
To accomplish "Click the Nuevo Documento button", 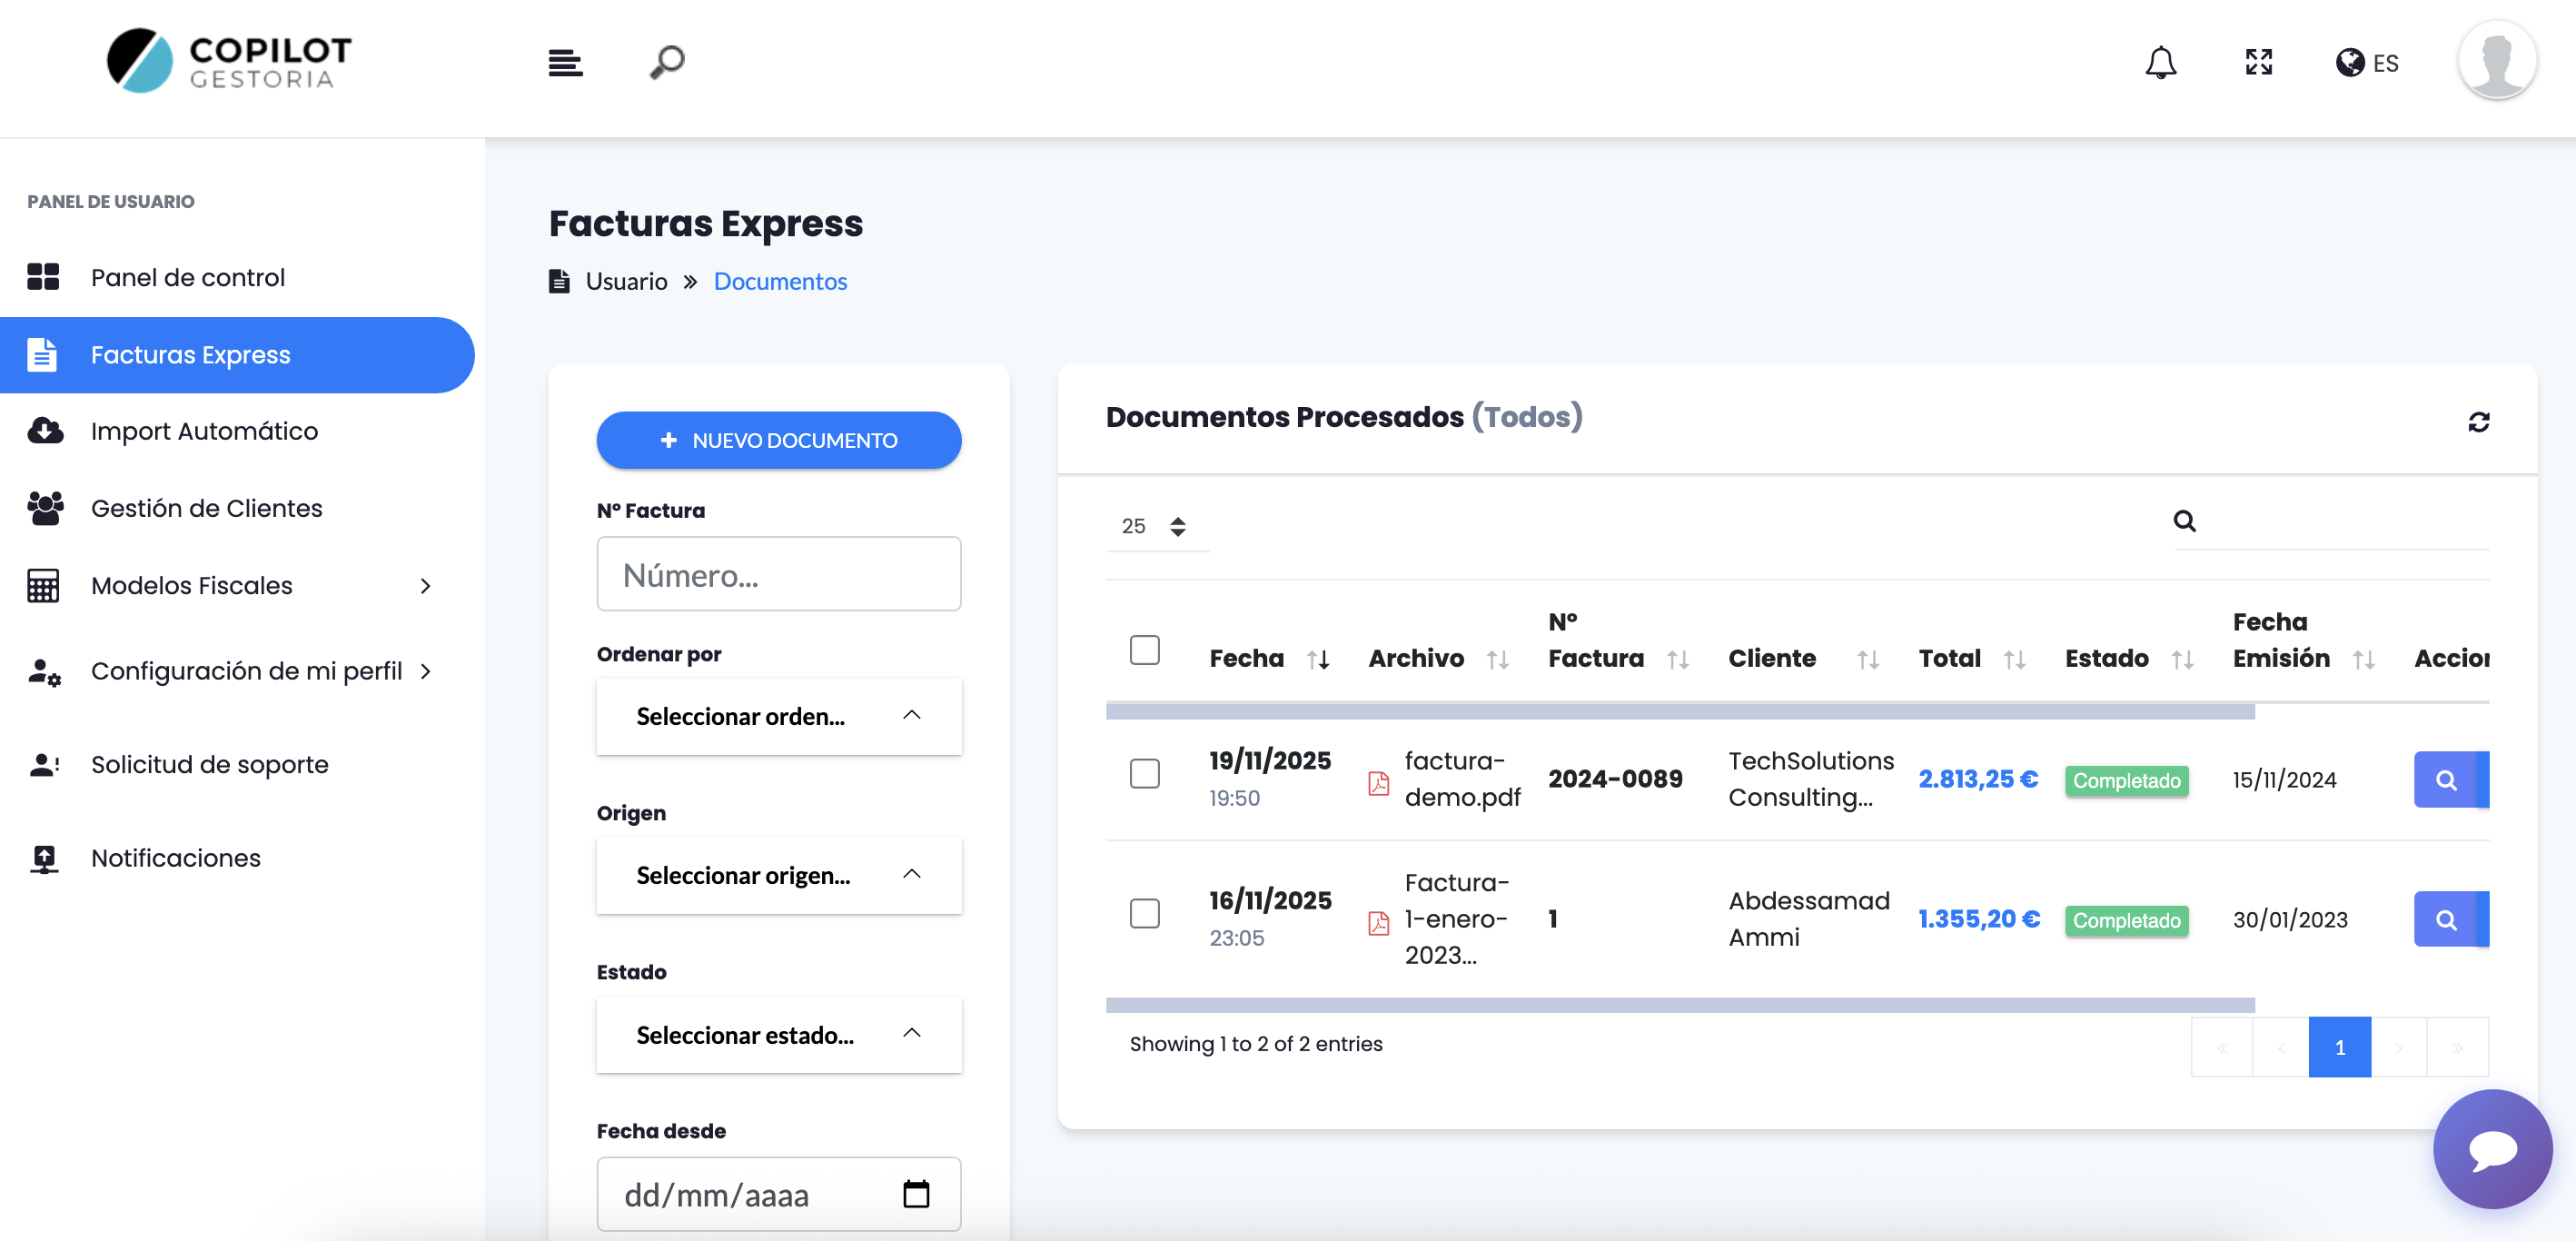I will [x=778, y=440].
